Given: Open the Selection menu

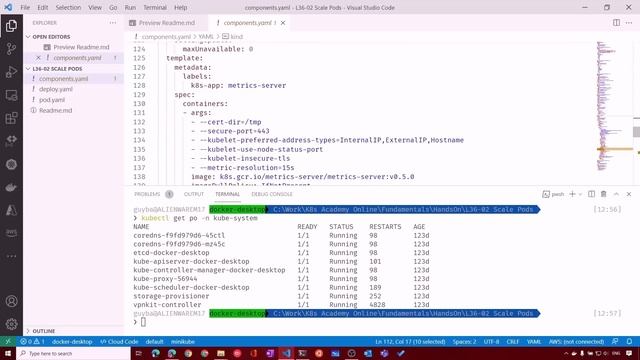Looking at the screenshot, I should pos(68,7).
